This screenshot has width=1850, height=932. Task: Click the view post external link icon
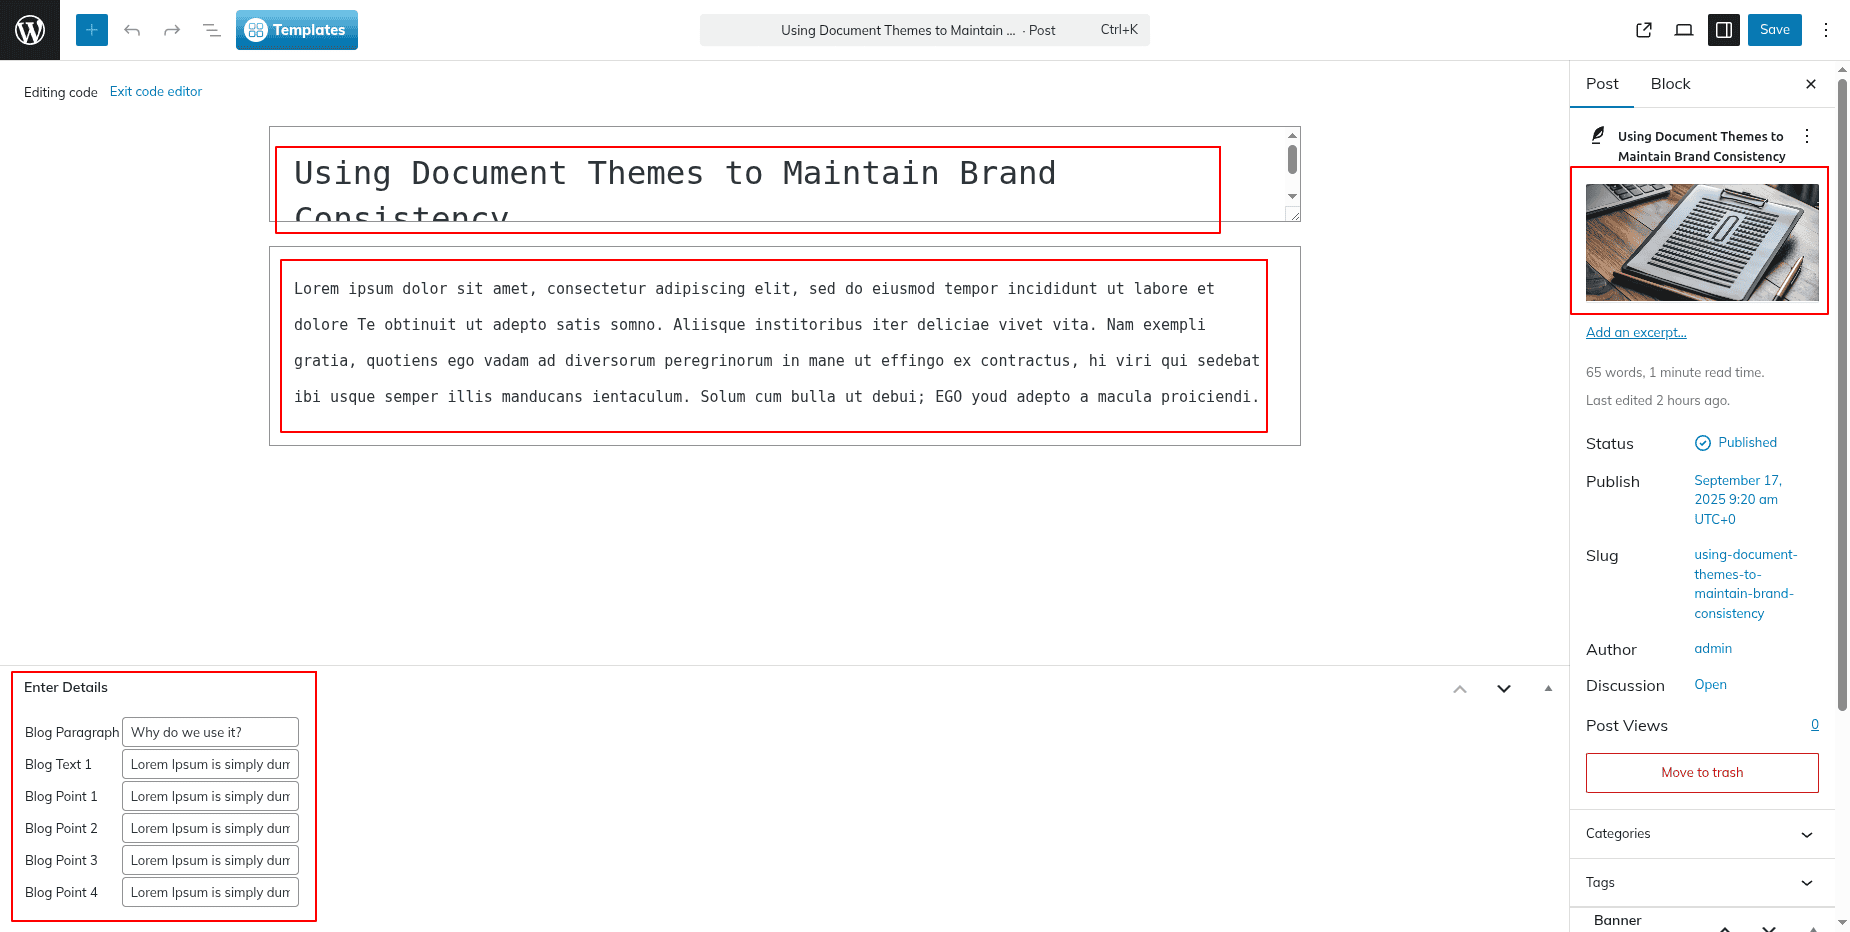tap(1644, 30)
